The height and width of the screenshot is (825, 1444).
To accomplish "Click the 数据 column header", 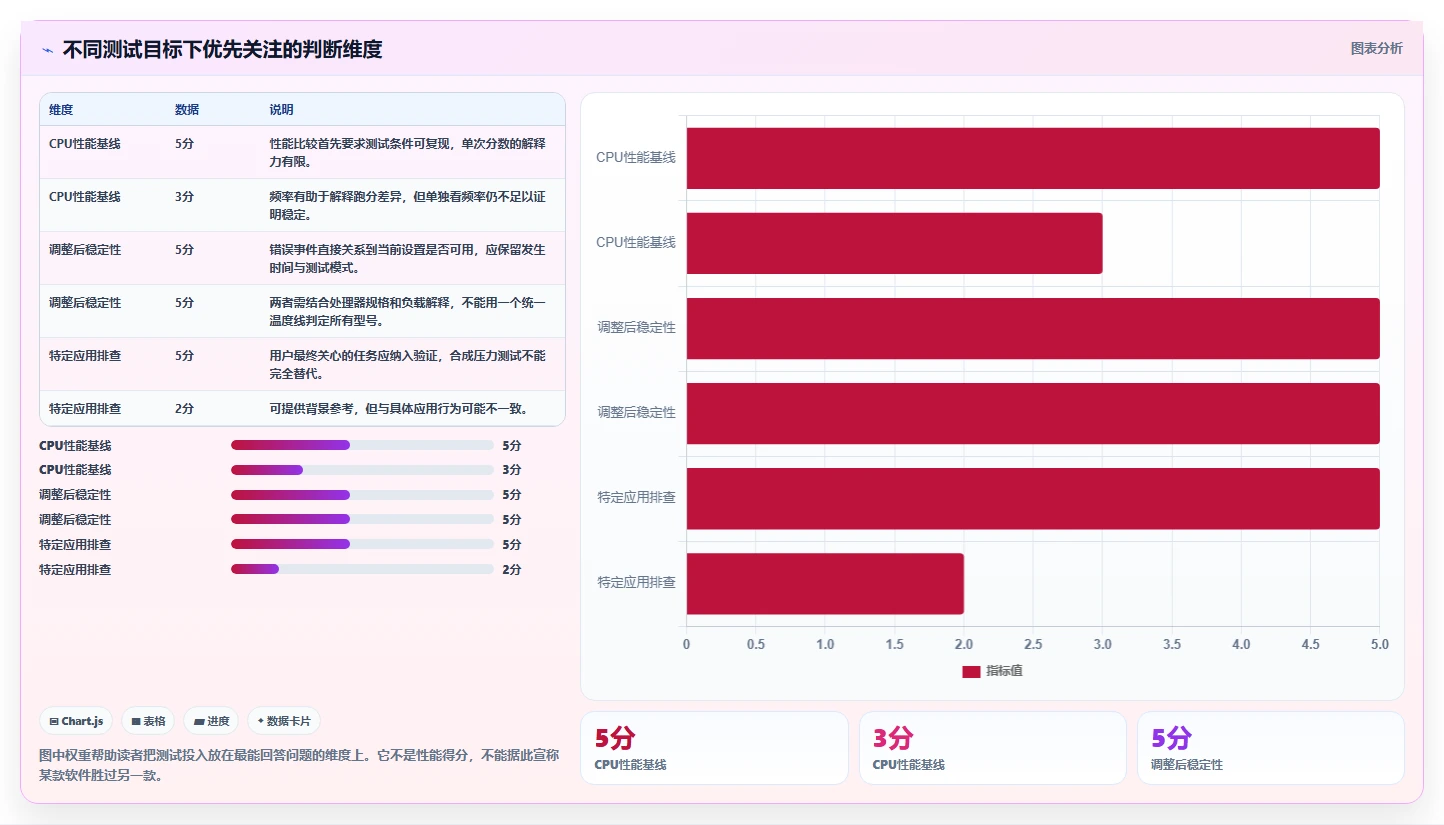I will click(187, 110).
